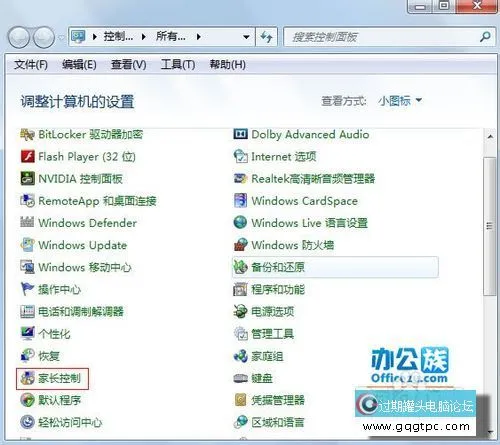Viewport: 500px width, 445px height.
Task: Open the recent pages dropdown beside navigation buttons
Action: coord(61,37)
